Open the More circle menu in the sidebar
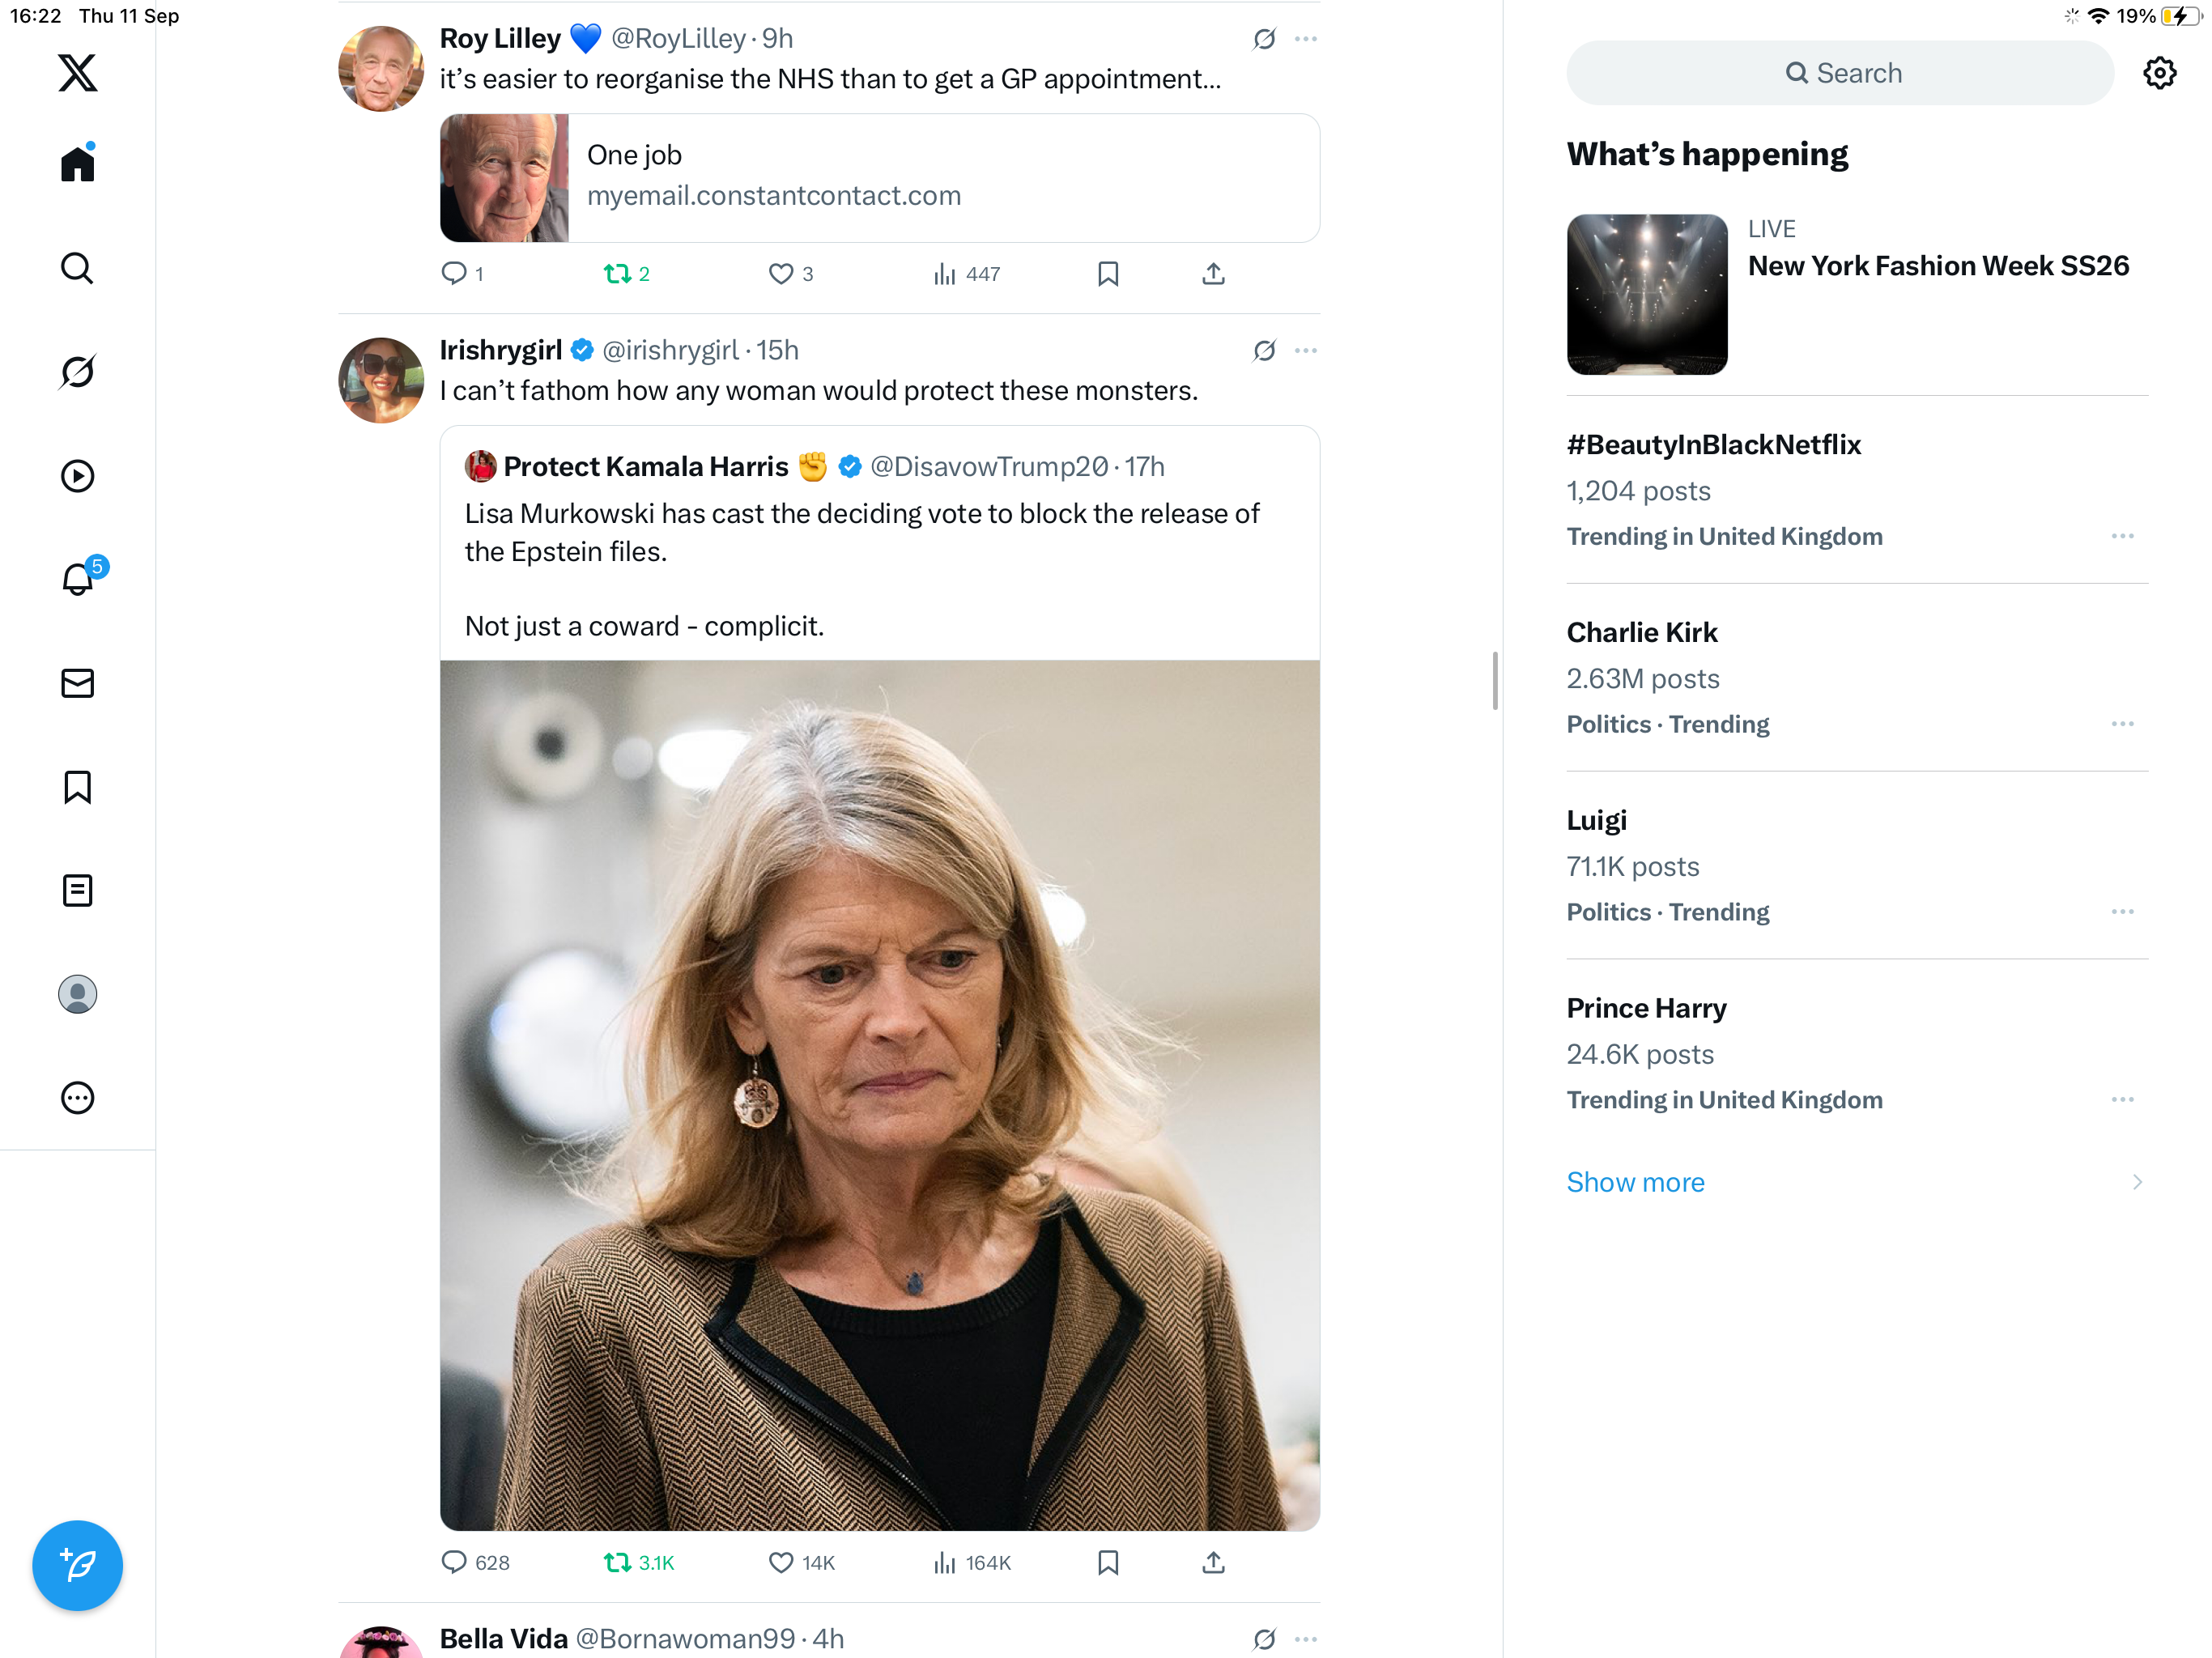2212x1658 pixels. click(x=77, y=1098)
